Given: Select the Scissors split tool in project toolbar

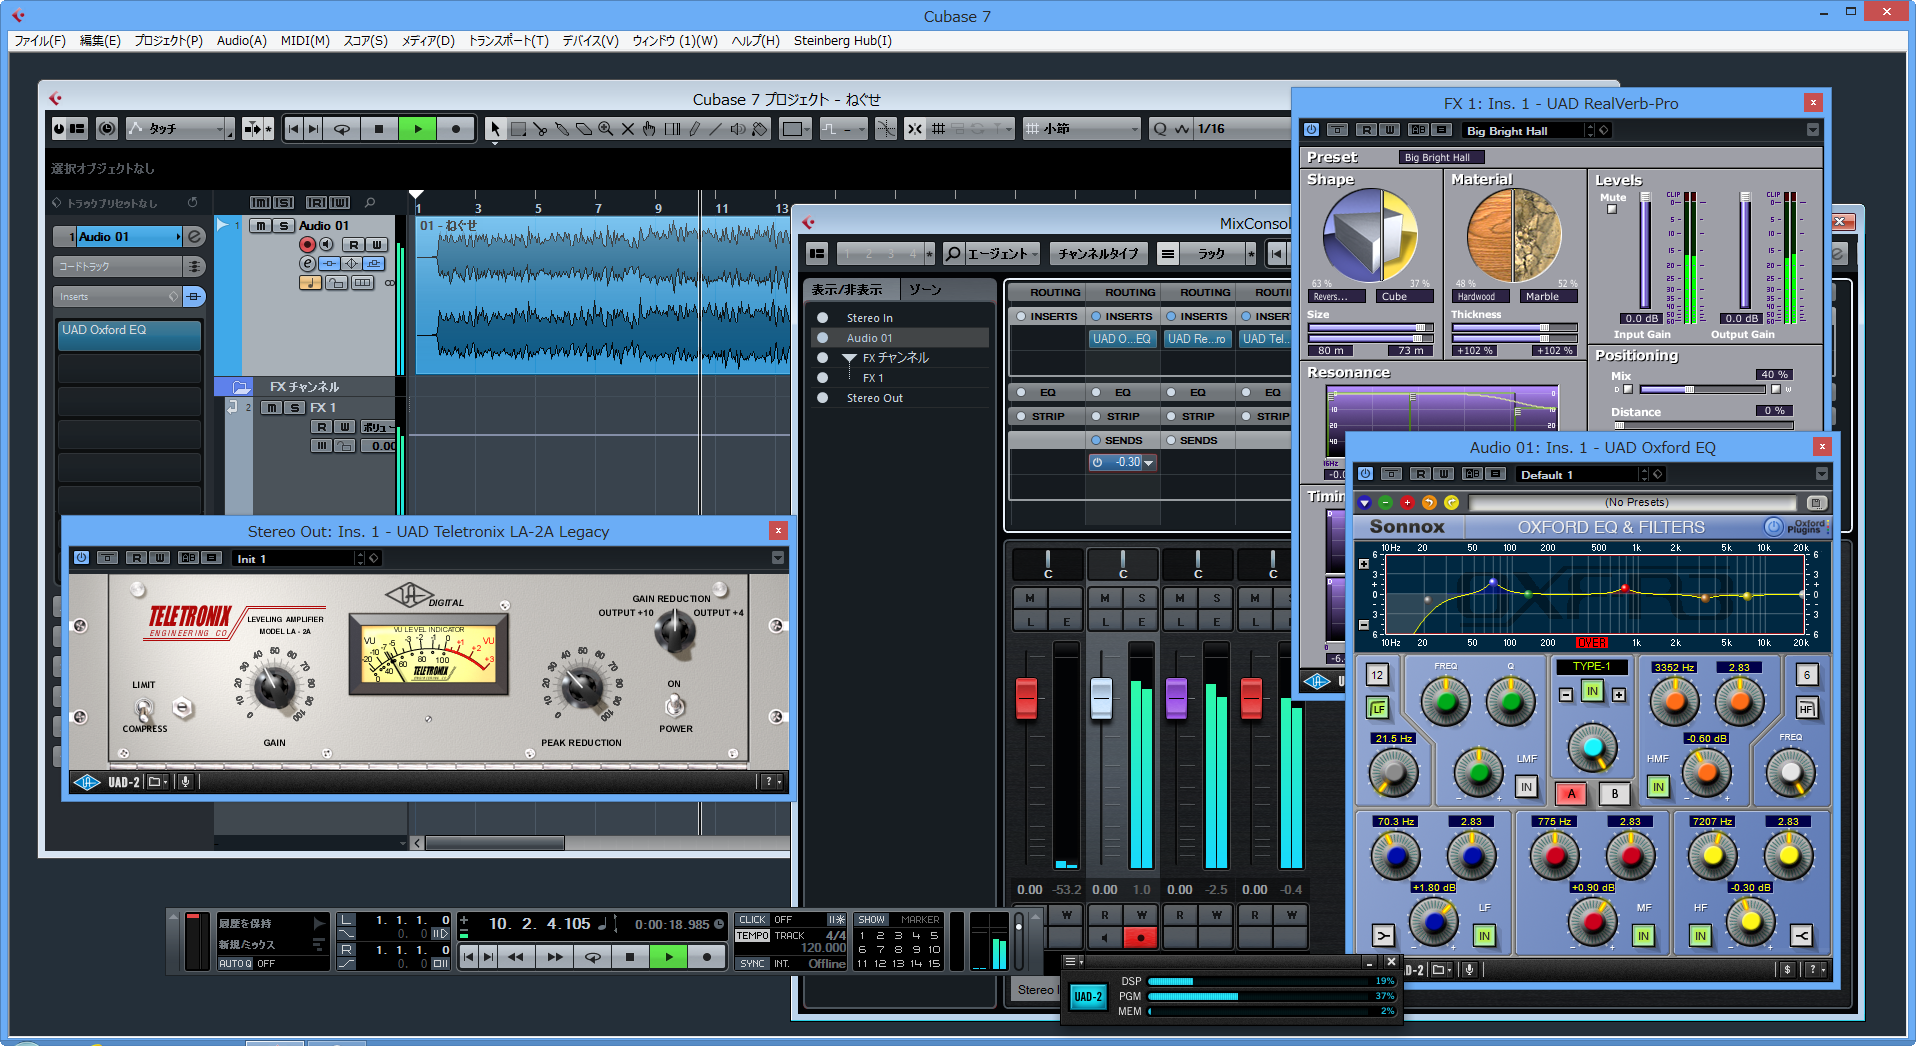Looking at the screenshot, I should [x=540, y=129].
